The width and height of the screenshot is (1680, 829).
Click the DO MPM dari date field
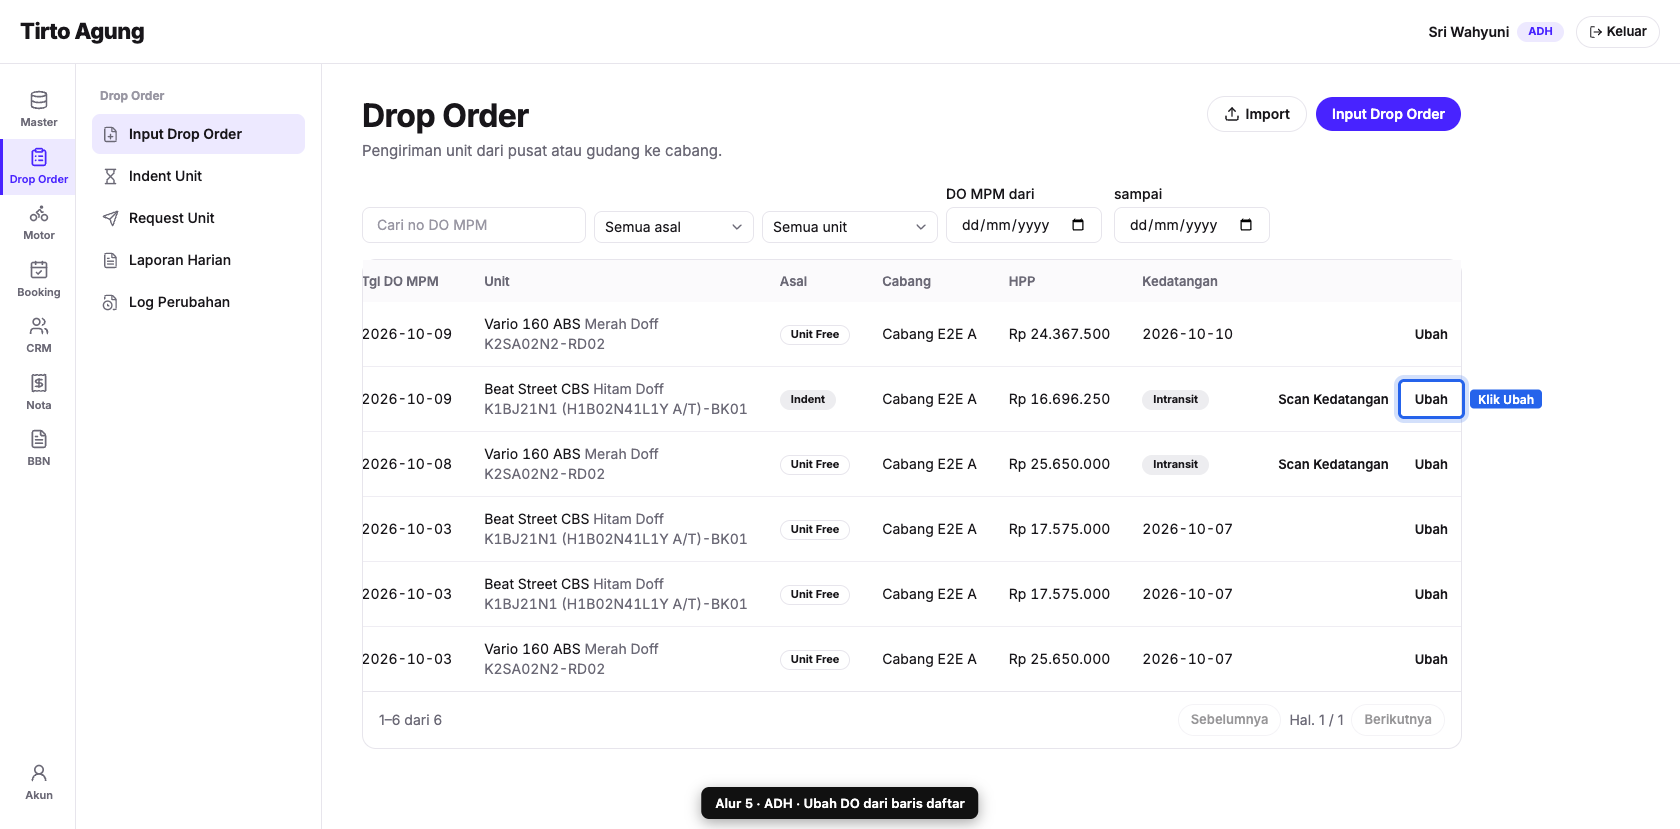(1024, 225)
